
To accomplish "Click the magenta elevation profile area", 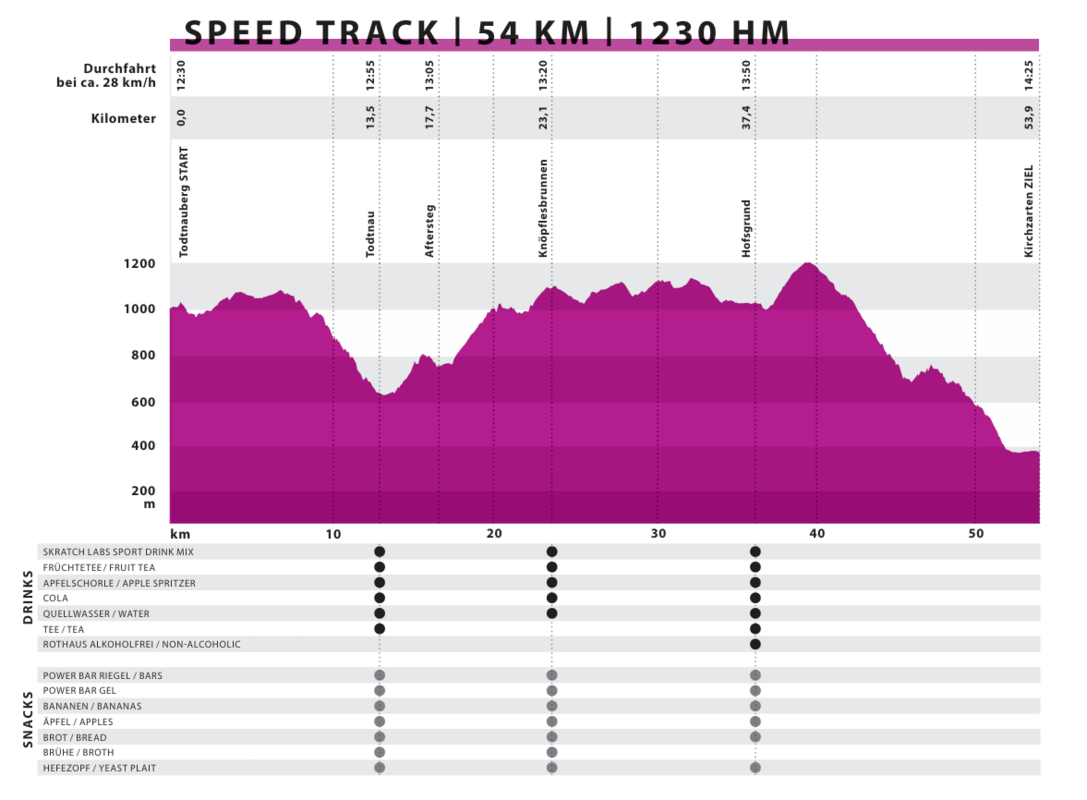I will coord(600,420).
